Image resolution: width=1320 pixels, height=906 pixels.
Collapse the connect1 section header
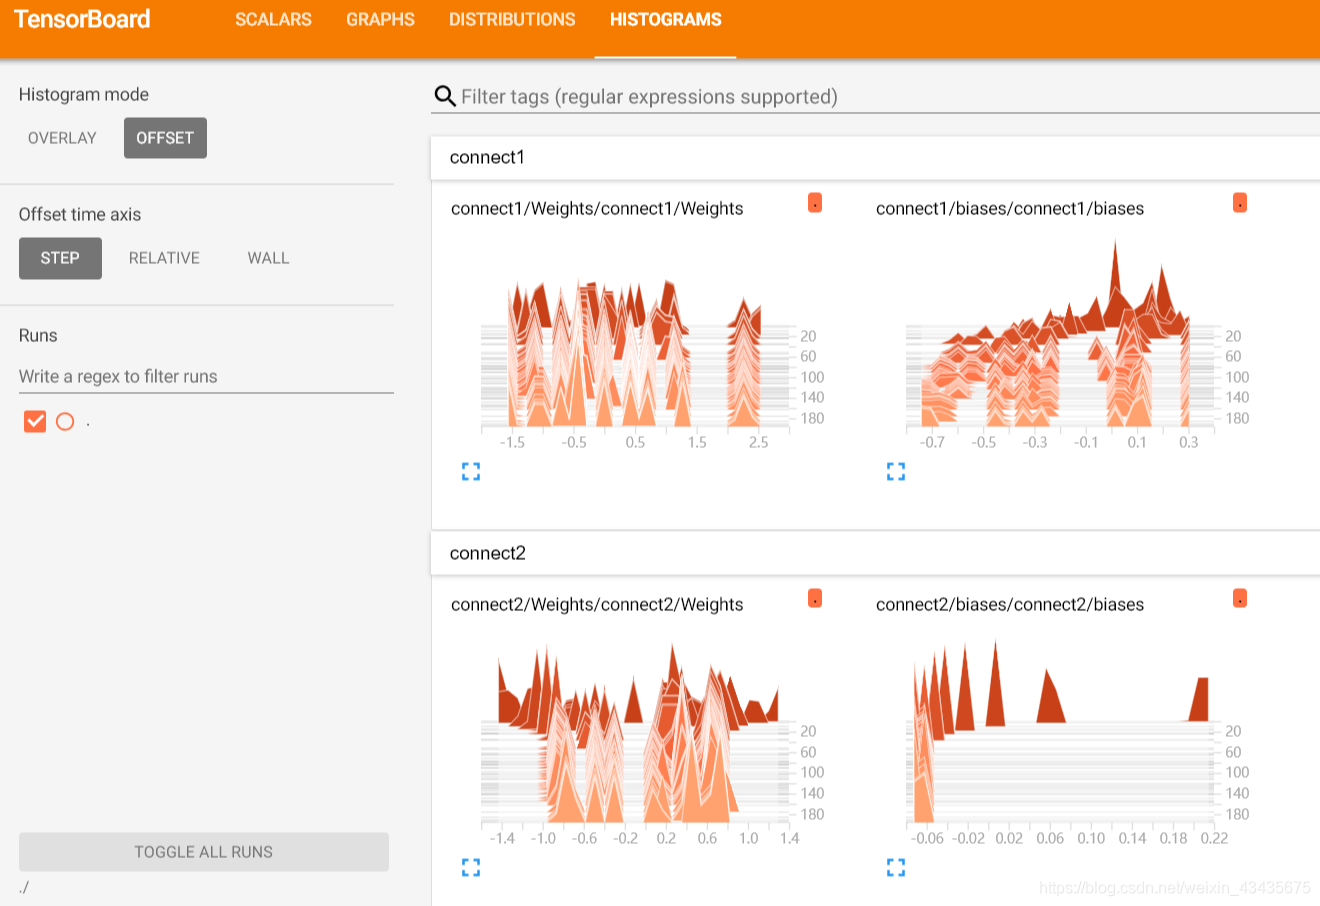tap(875, 157)
